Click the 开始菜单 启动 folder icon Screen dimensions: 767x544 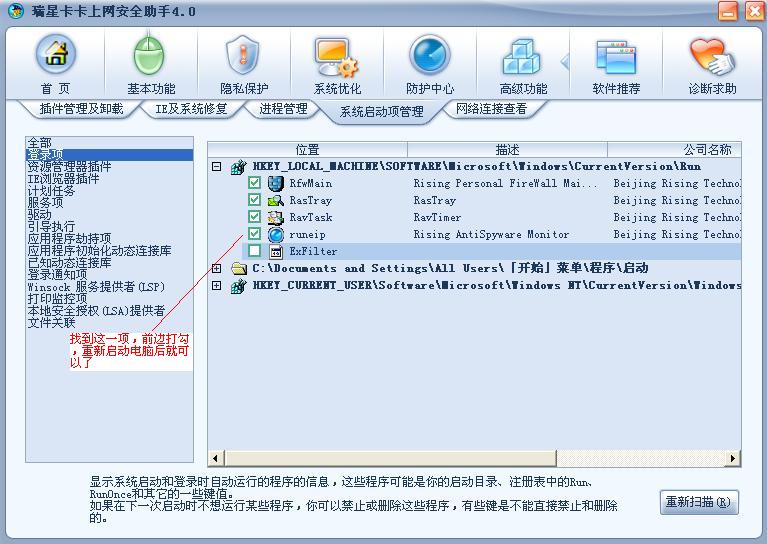click(239, 268)
